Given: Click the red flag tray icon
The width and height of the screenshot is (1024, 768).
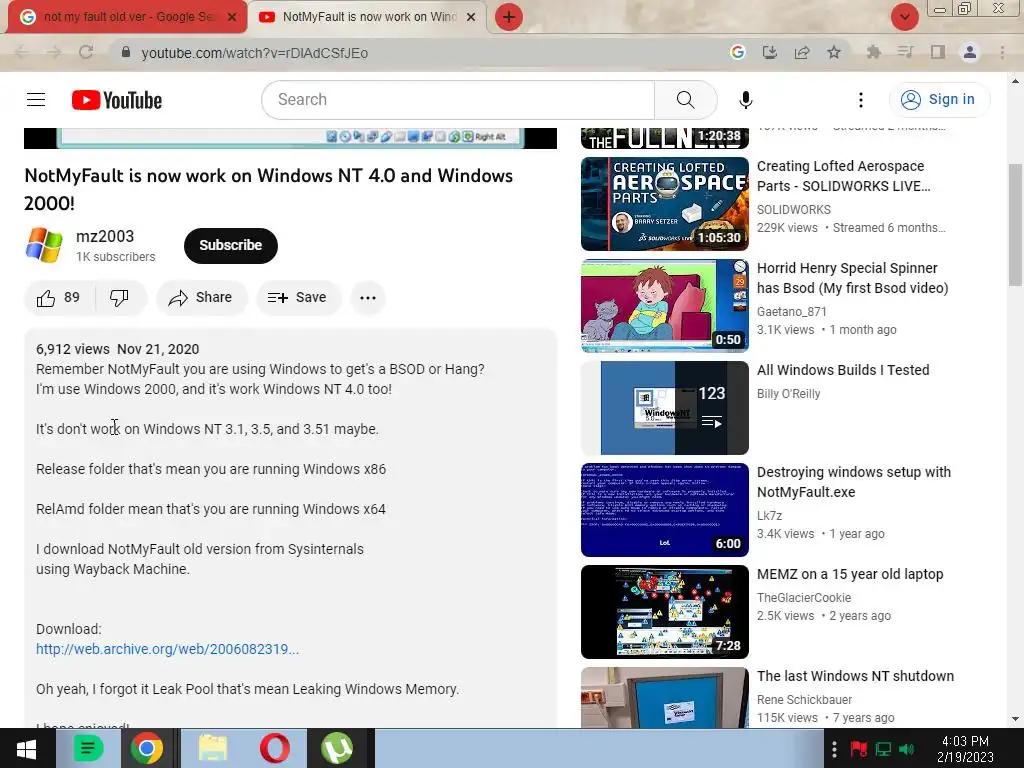Looking at the screenshot, I should [859, 749].
